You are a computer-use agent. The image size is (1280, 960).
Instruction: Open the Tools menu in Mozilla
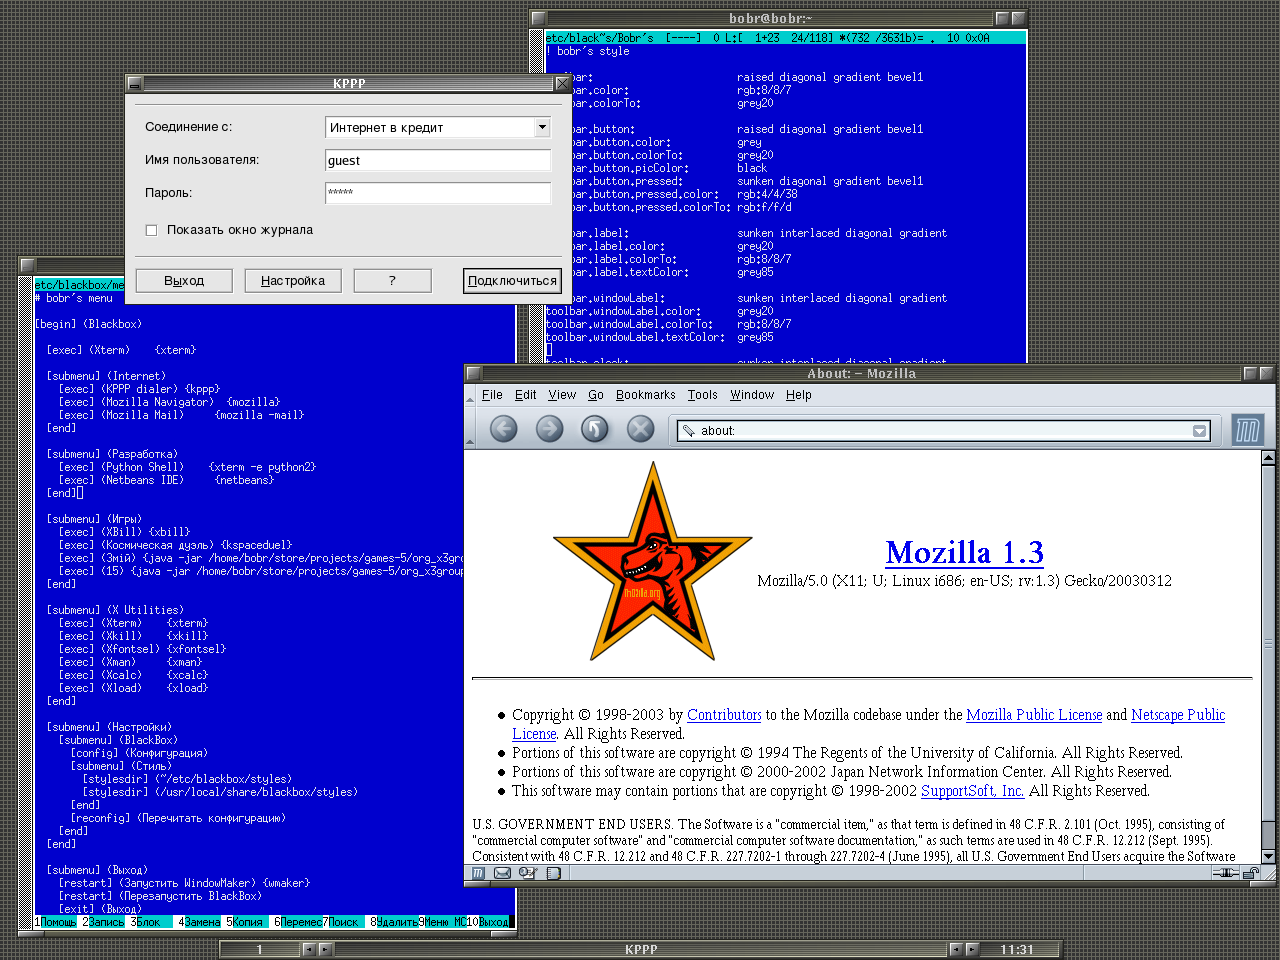(703, 395)
